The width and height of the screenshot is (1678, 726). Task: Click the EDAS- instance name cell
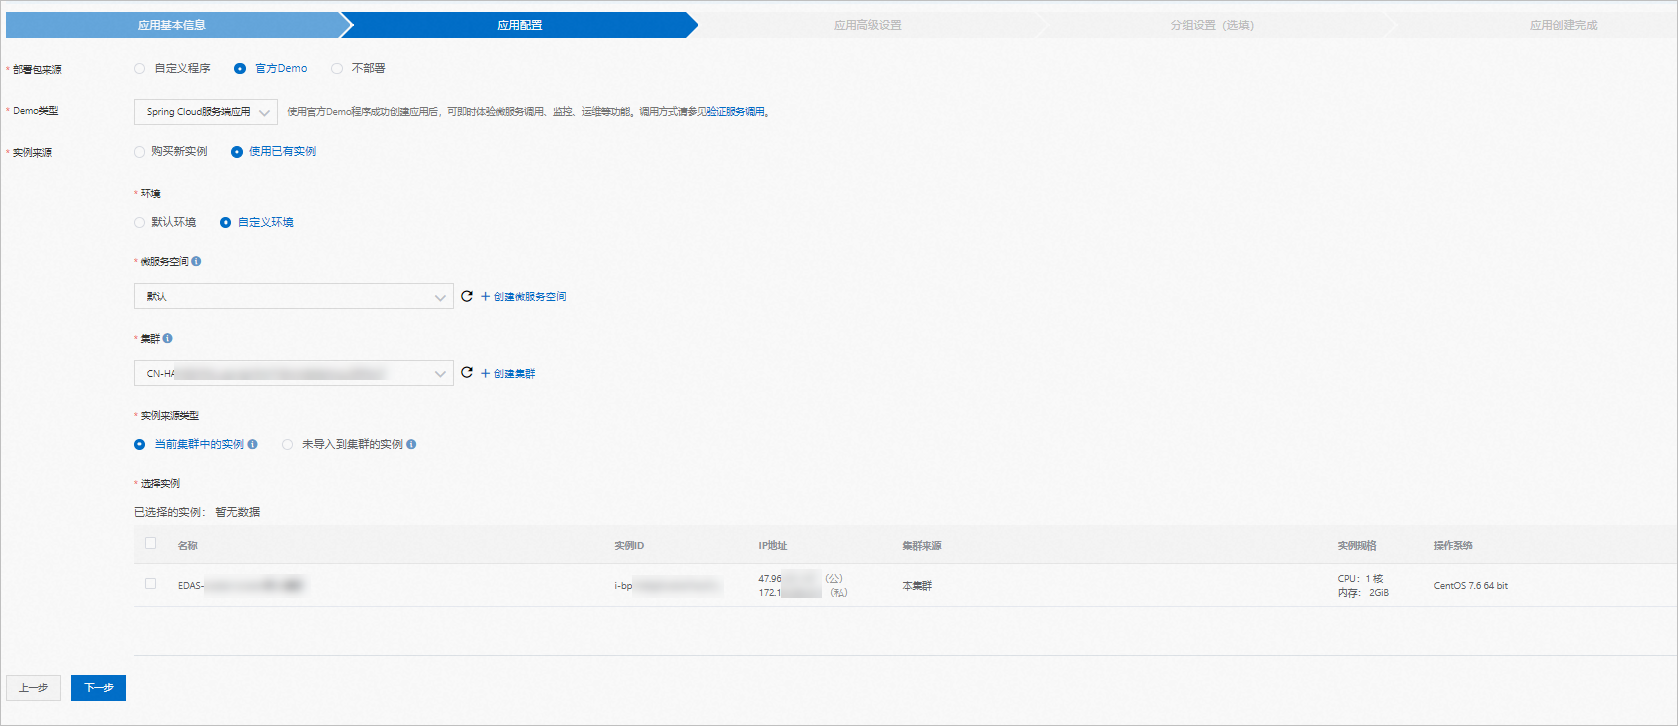tap(241, 586)
